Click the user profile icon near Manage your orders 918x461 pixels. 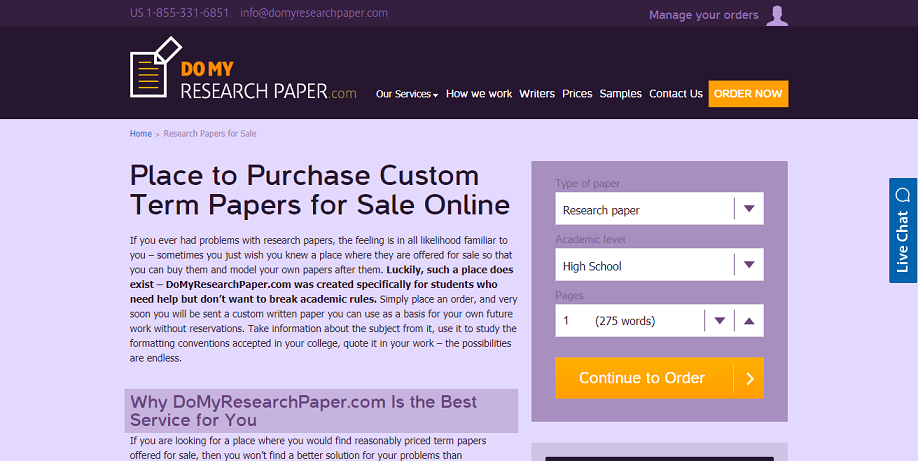pyautogui.click(x=777, y=16)
